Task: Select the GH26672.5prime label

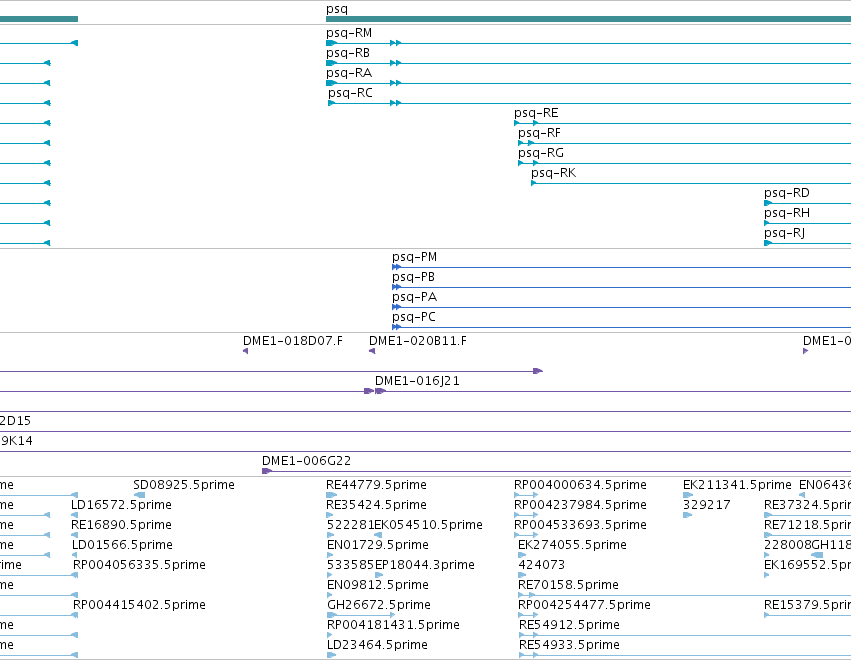Action: tap(379, 605)
